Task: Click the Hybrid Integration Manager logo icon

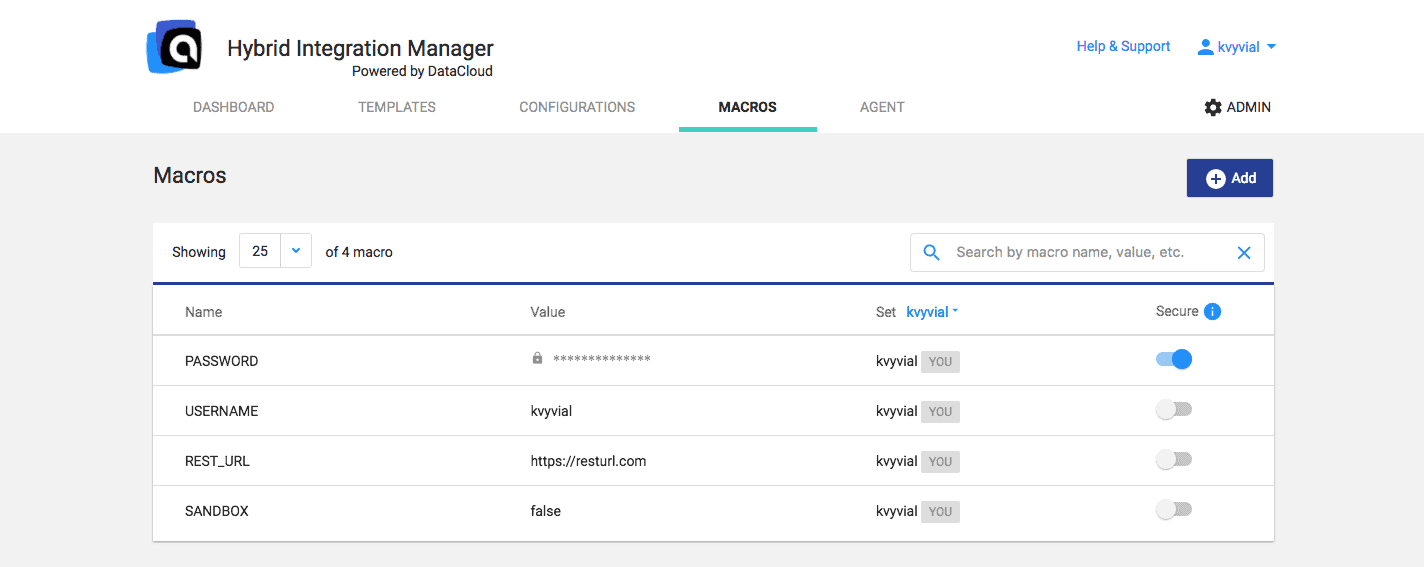Action: coord(175,47)
